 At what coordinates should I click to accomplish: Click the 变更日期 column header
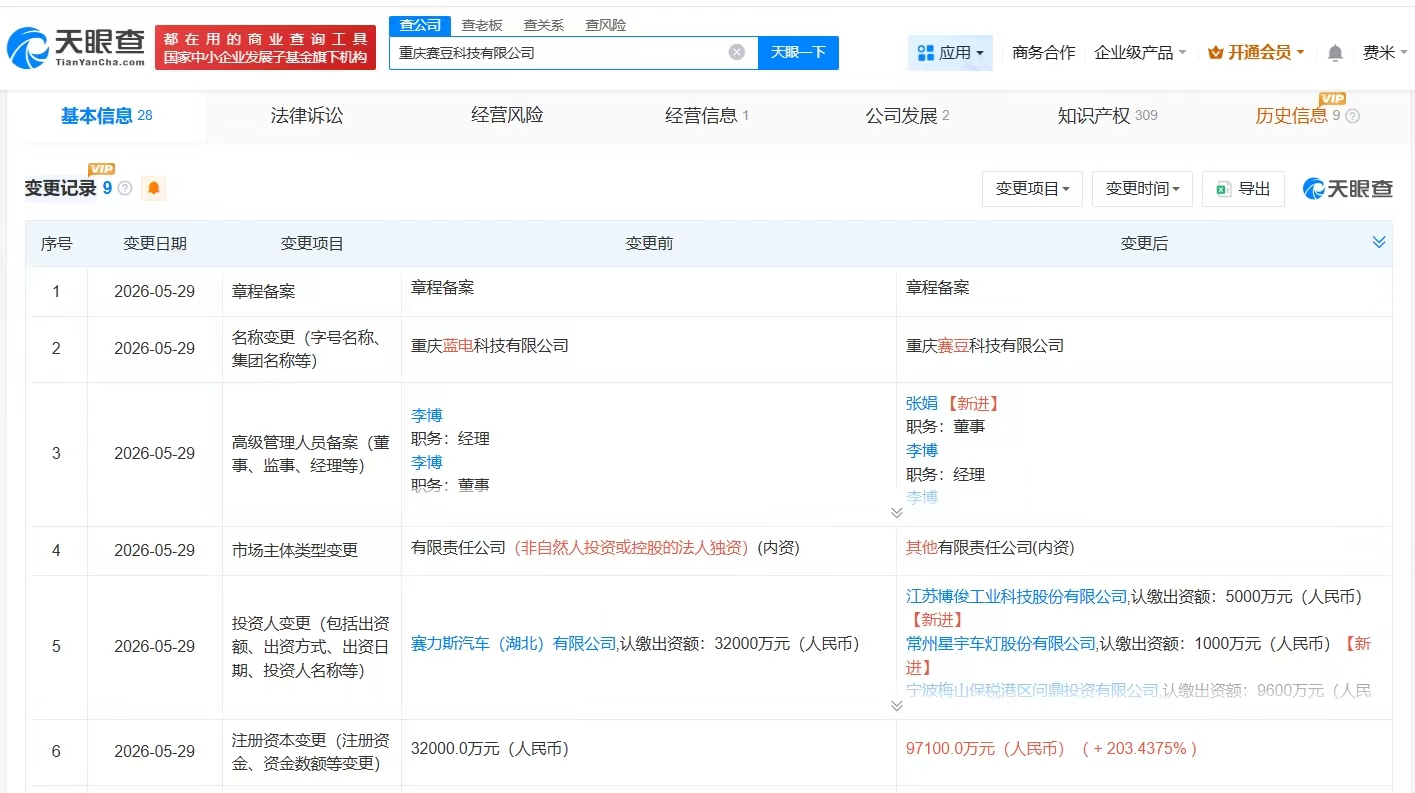pos(154,244)
